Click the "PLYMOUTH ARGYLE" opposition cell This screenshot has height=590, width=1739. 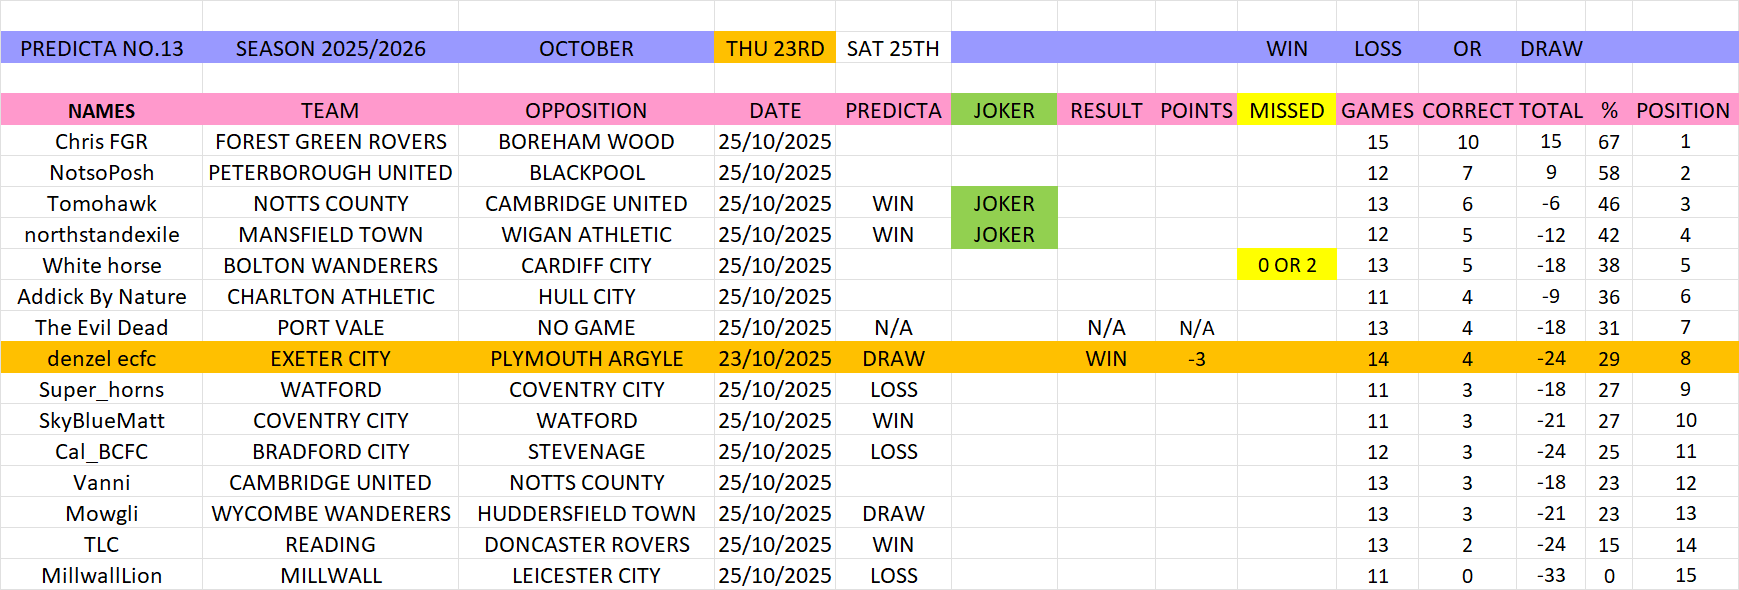586,358
